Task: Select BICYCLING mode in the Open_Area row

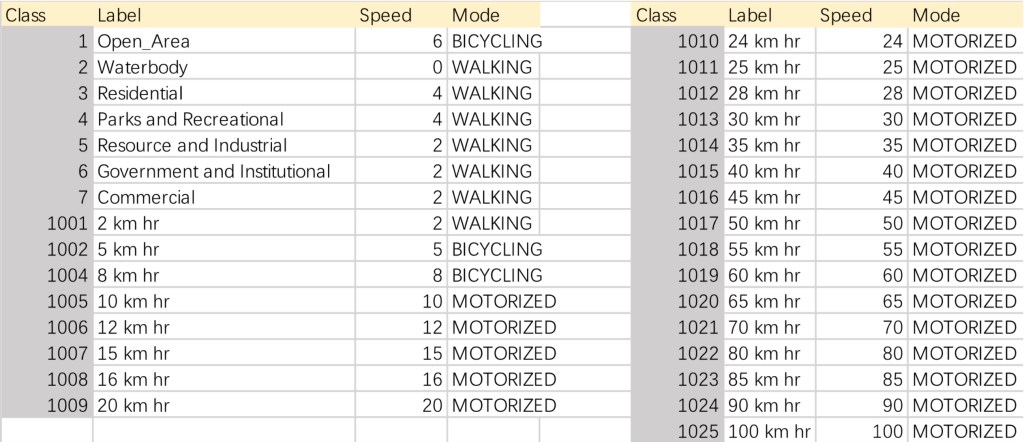Action: pos(496,42)
